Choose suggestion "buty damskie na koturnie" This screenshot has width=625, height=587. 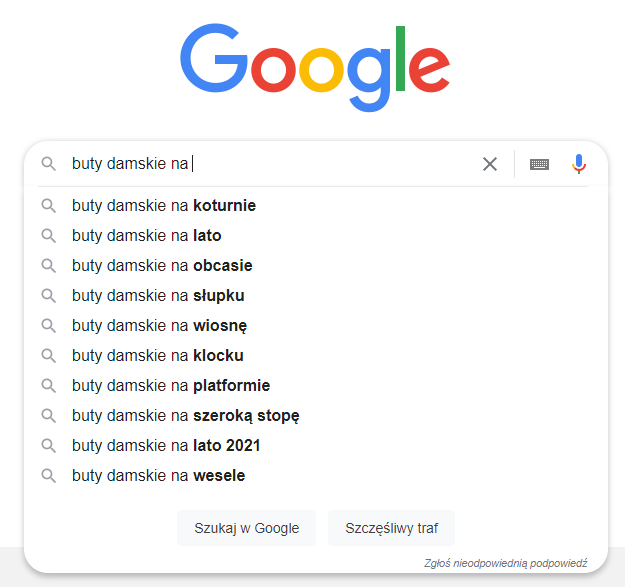tap(164, 206)
